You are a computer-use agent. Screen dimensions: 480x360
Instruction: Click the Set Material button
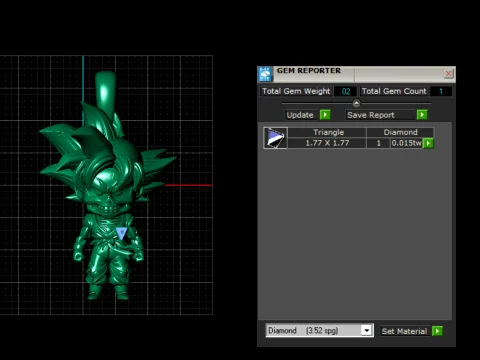[404, 331]
